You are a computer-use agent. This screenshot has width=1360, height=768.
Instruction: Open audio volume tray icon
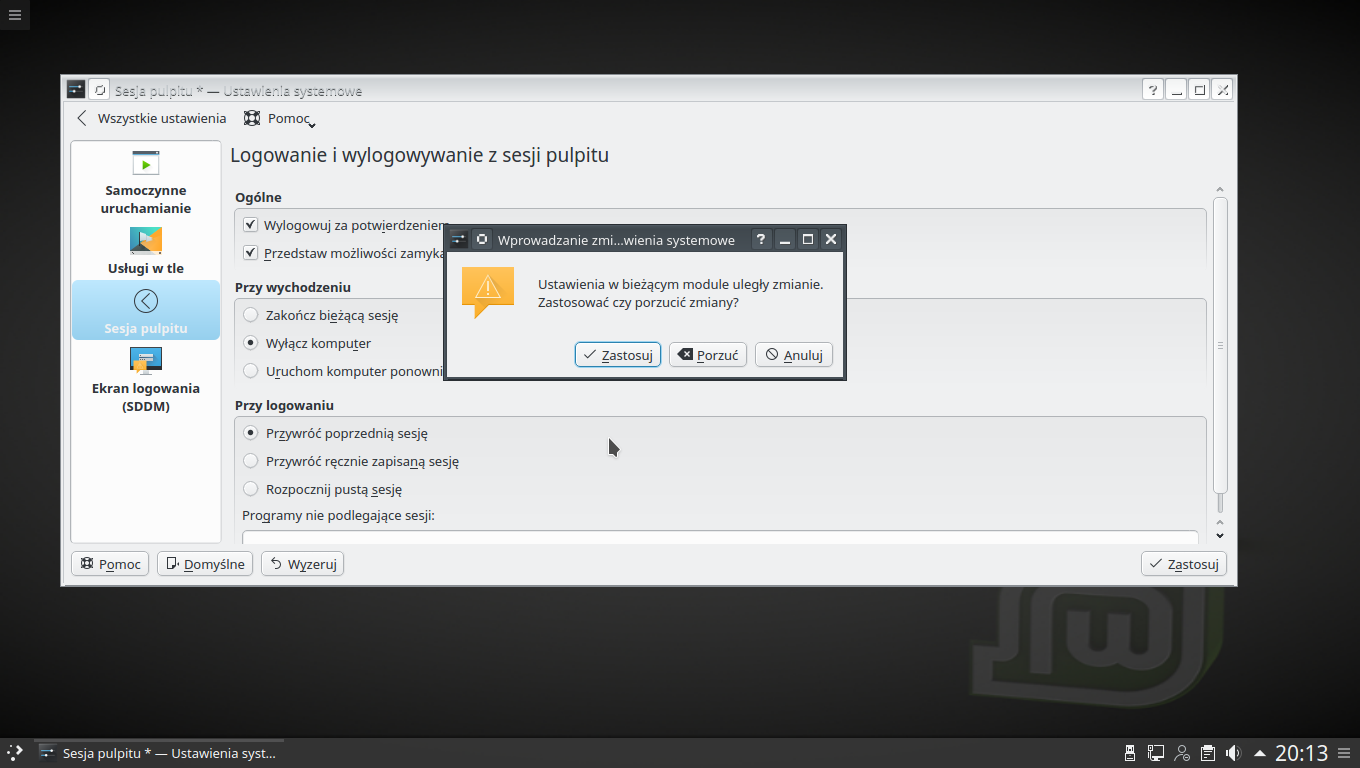[x=1234, y=753]
